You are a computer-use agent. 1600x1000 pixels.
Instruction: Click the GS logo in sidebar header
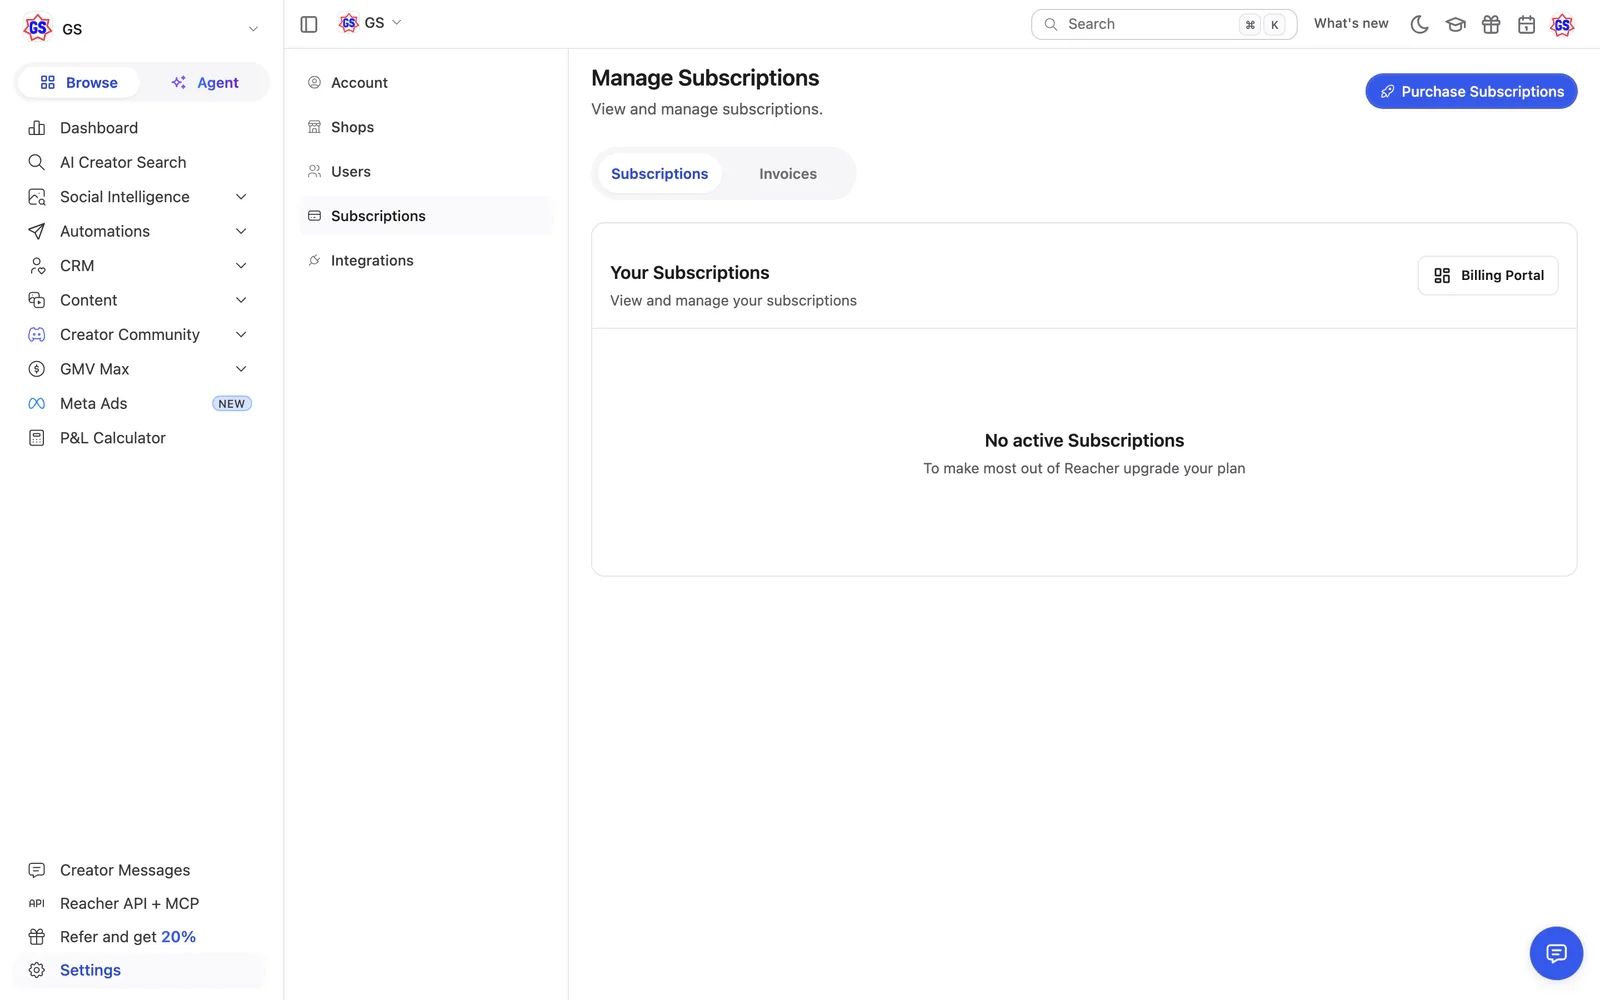tap(38, 28)
